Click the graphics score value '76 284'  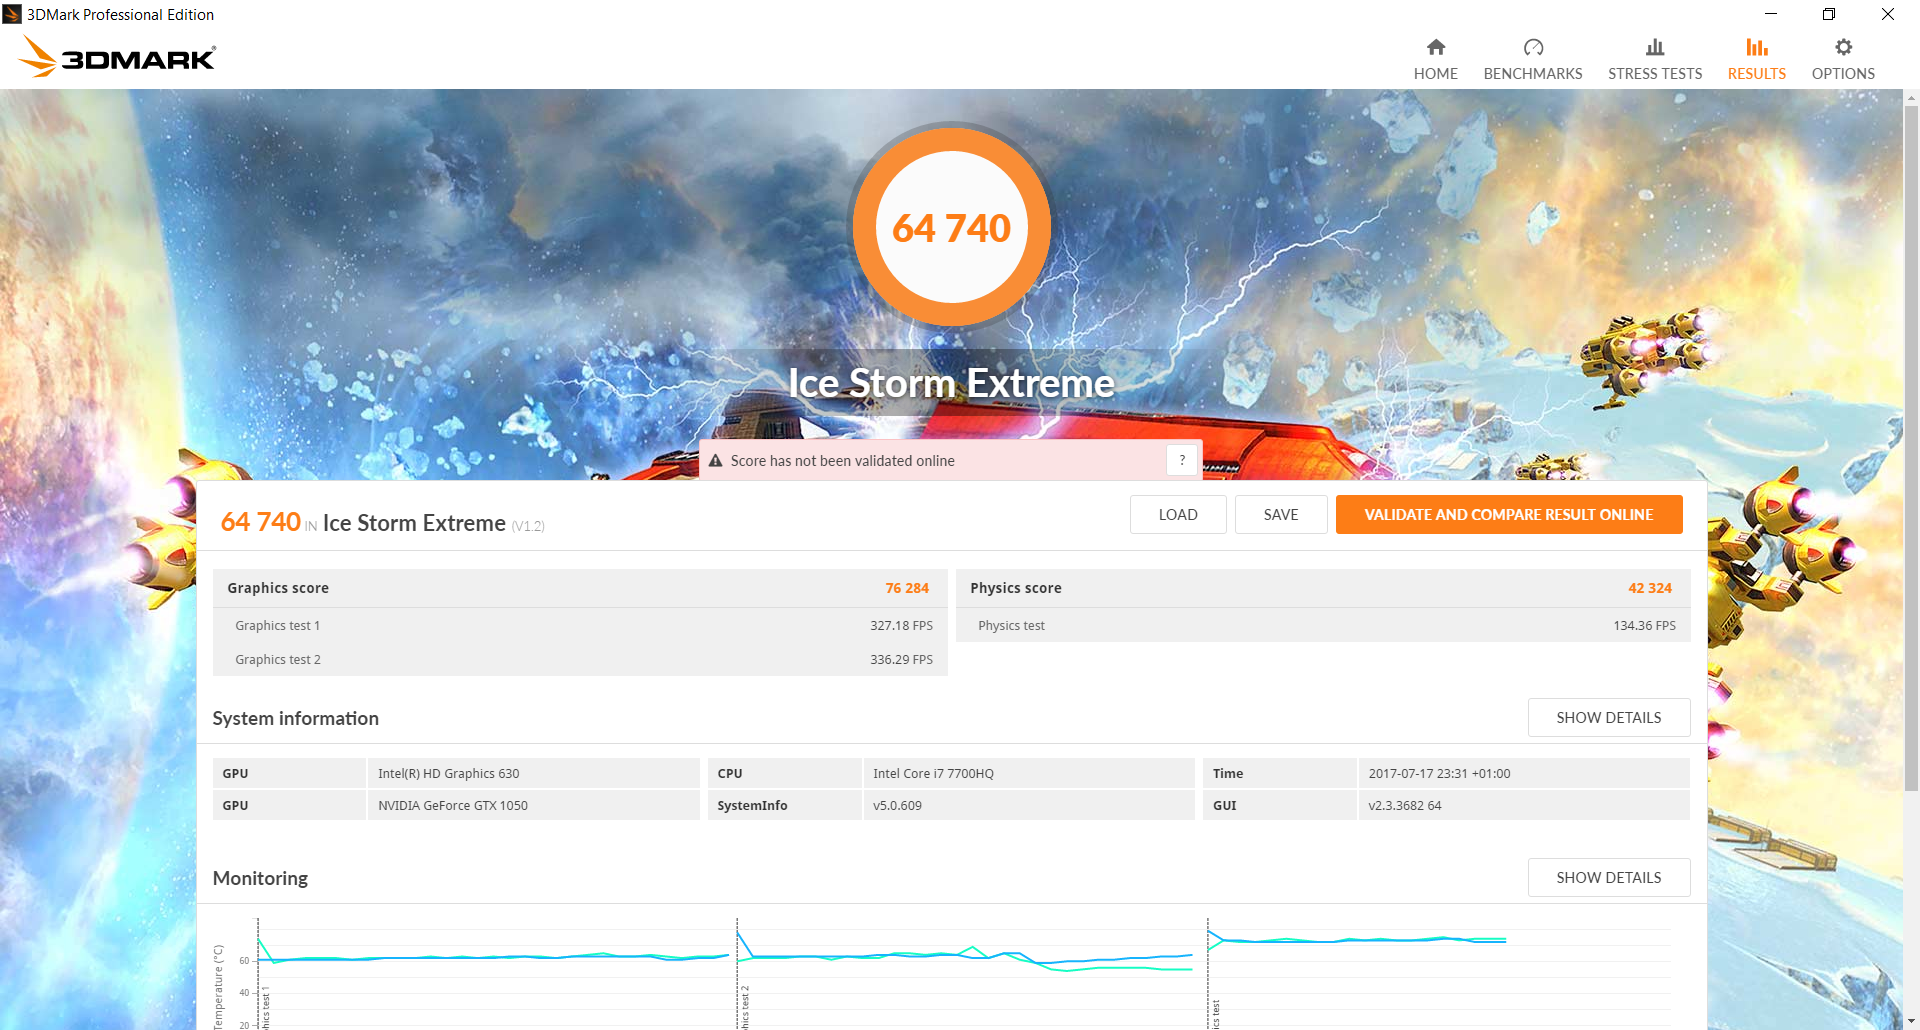pyautogui.click(x=907, y=588)
